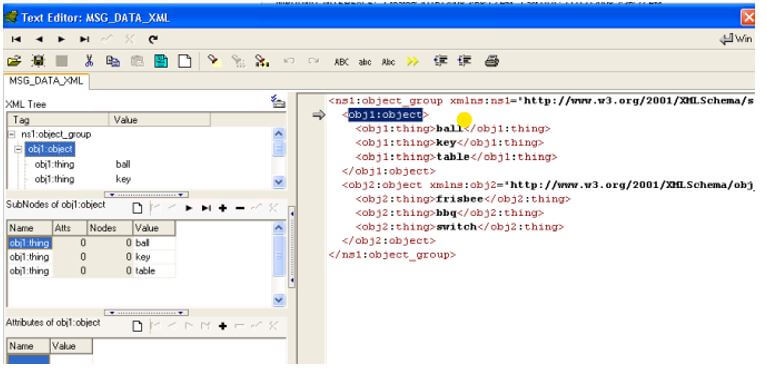Go to previous record in navigation bar
This screenshot has height=368, width=767.
click(x=39, y=39)
